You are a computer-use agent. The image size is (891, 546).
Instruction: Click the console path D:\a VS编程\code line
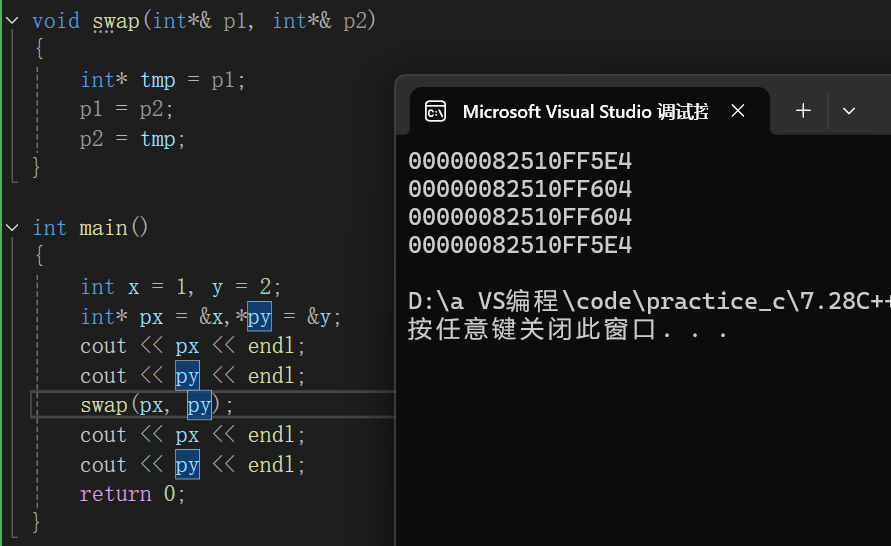(649, 301)
